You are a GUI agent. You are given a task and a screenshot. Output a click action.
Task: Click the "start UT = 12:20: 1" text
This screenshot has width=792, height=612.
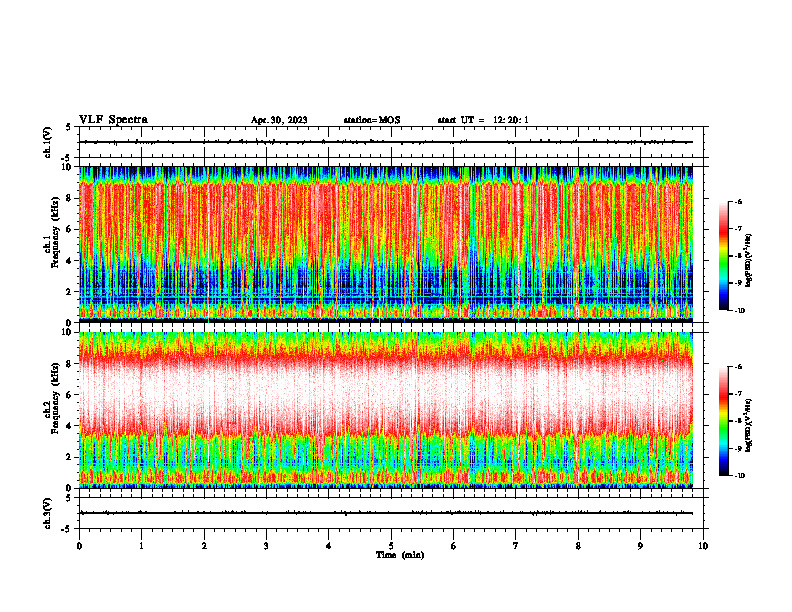(483, 120)
